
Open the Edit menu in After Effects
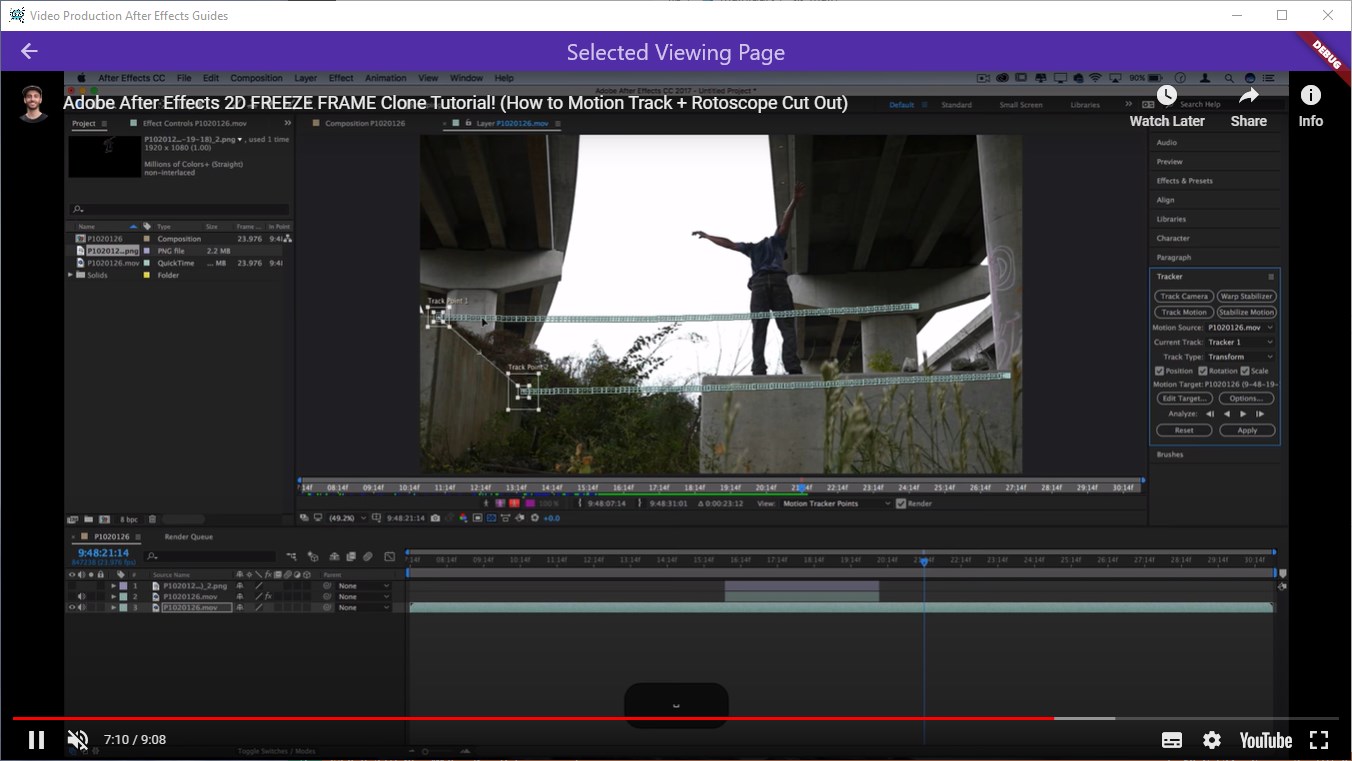(x=211, y=78)
